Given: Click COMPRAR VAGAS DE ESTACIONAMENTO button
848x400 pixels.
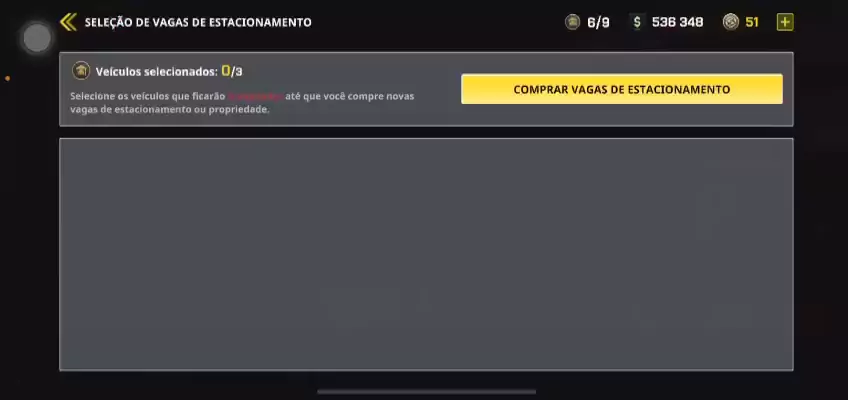Looking at the screenshot, I should [621, 89].
